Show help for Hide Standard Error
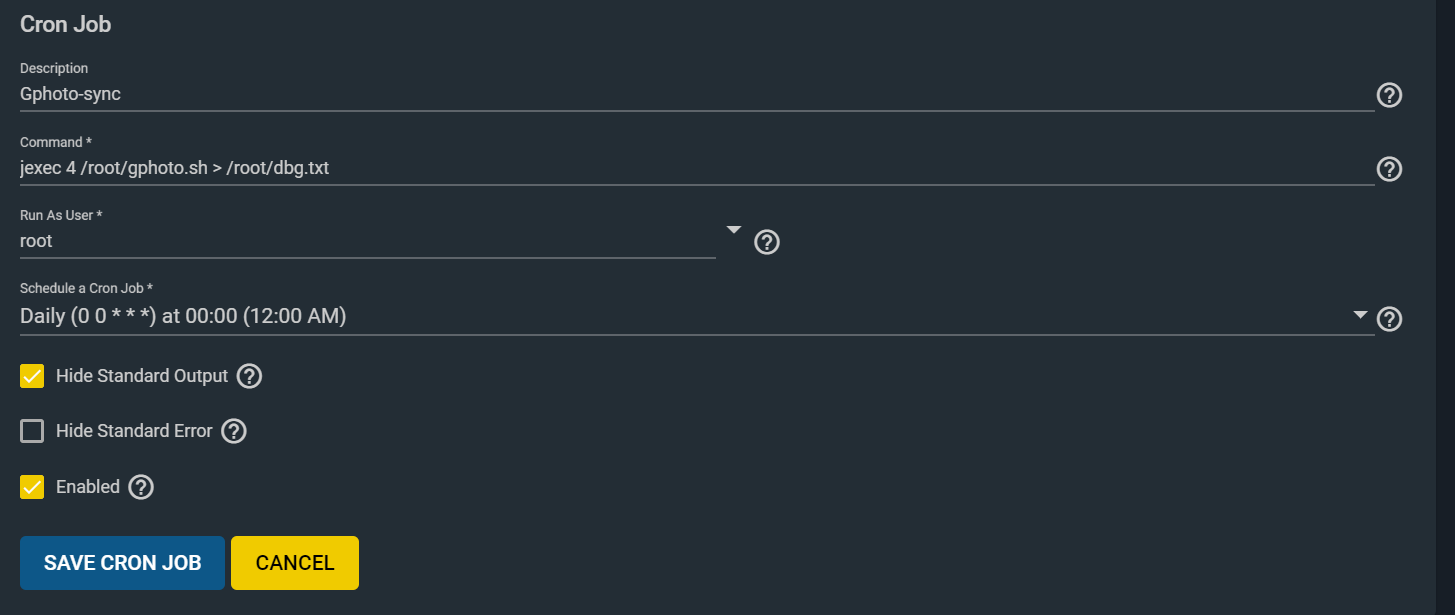 pos(233,431)
